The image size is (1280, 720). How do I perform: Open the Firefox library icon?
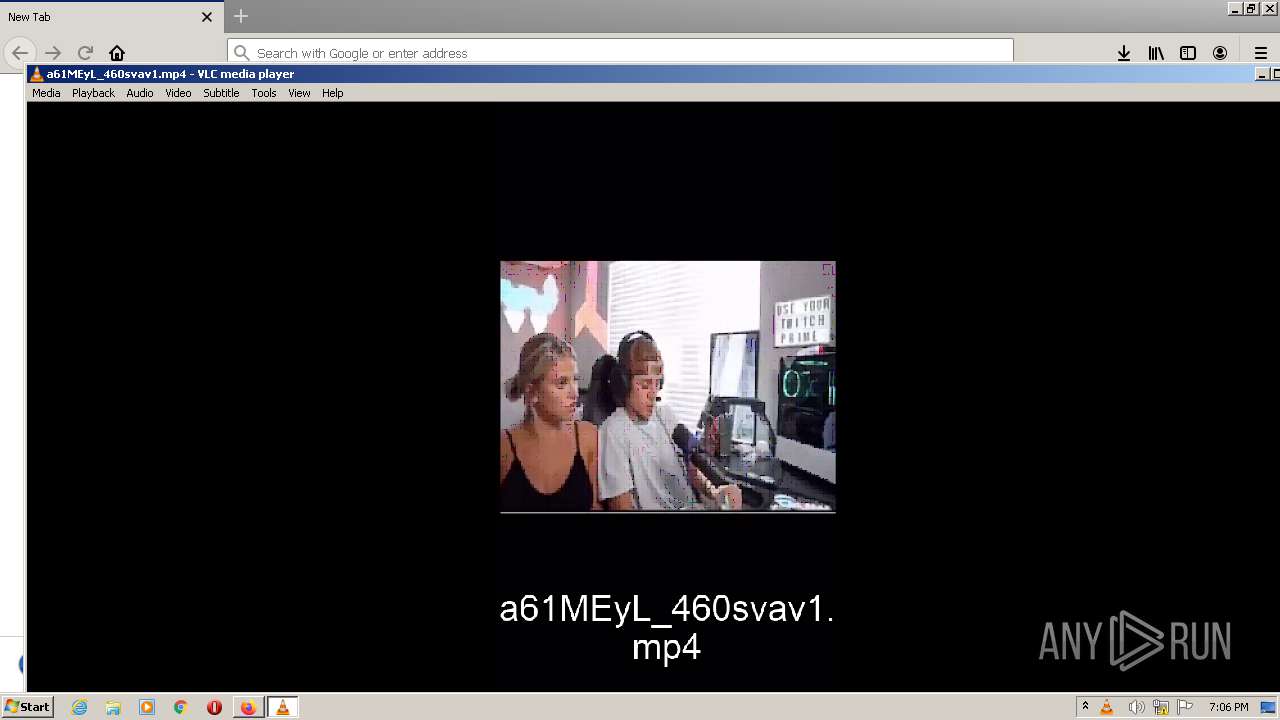(x=1156, y=53)
